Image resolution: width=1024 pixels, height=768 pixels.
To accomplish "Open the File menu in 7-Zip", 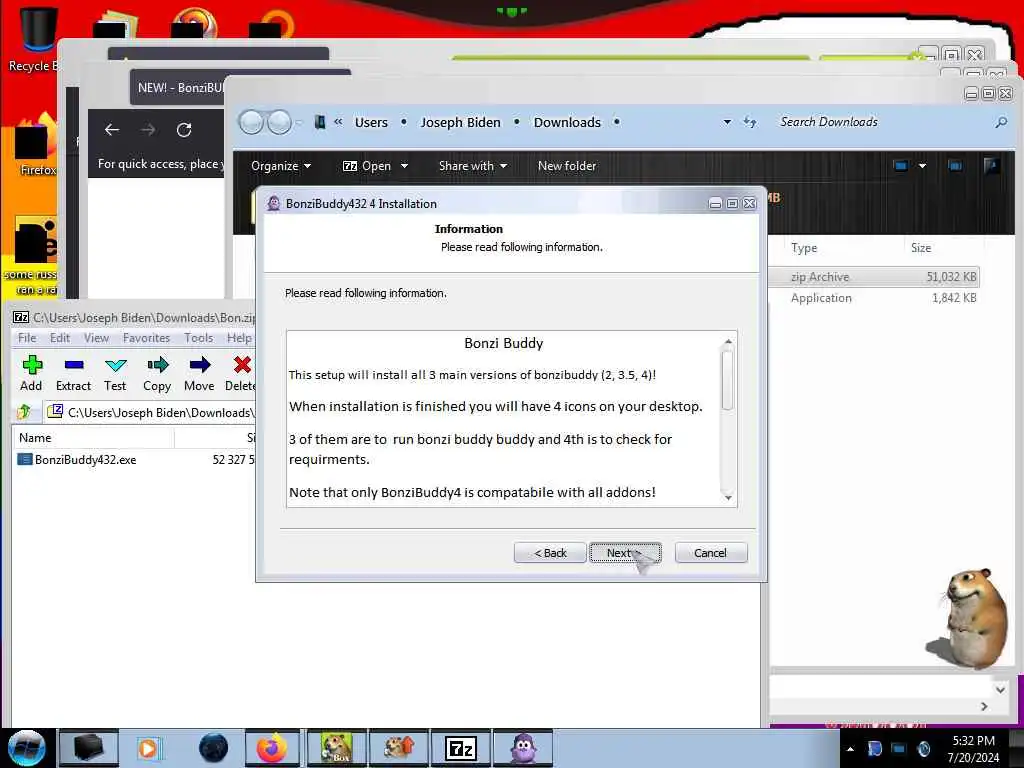I will [27, 338].
